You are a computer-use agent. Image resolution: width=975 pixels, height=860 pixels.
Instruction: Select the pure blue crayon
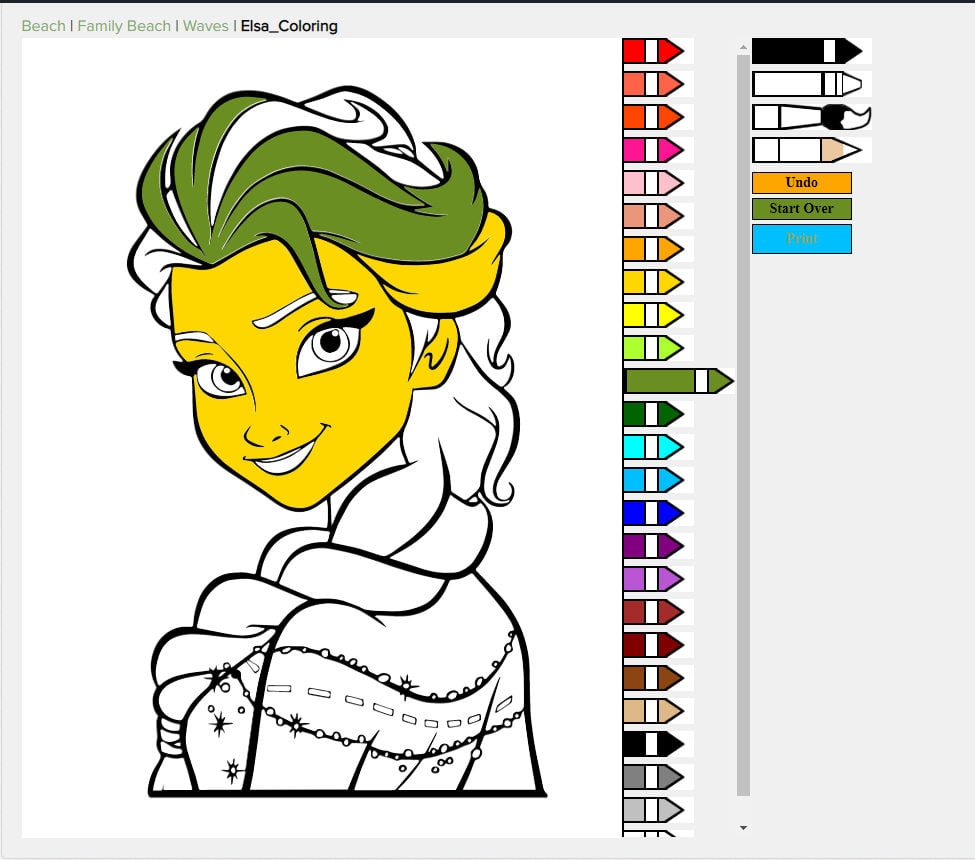(654, 513)
